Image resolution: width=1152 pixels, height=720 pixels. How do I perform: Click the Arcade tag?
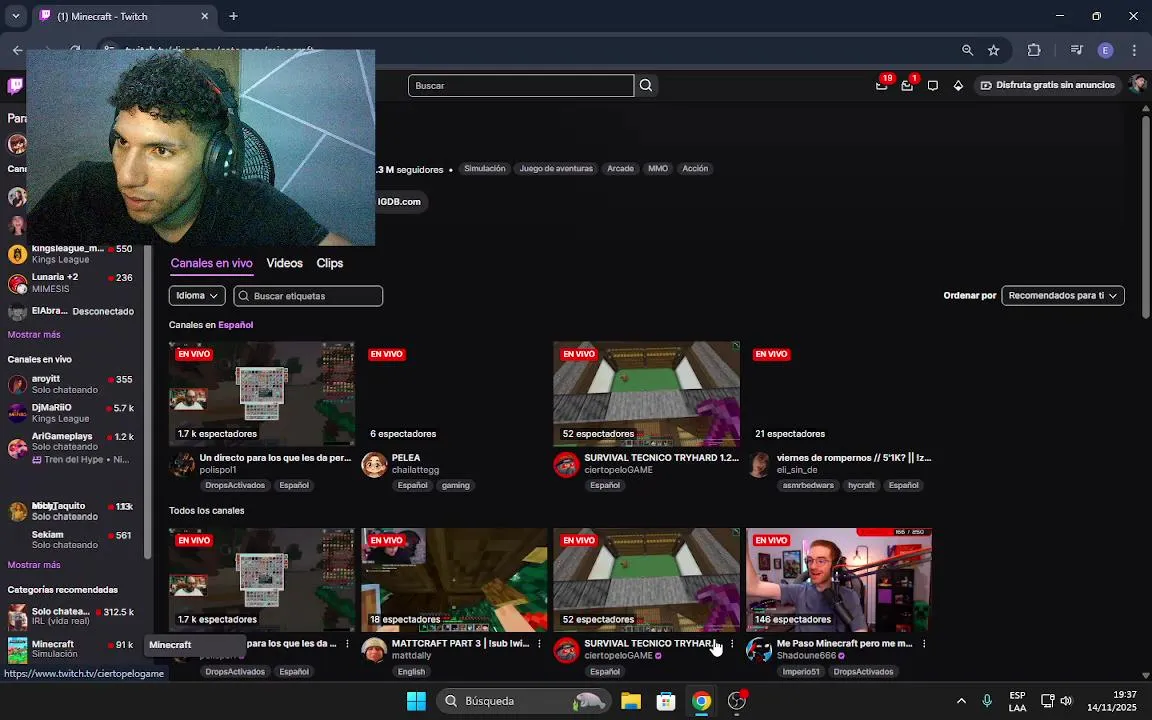[620, 168]
